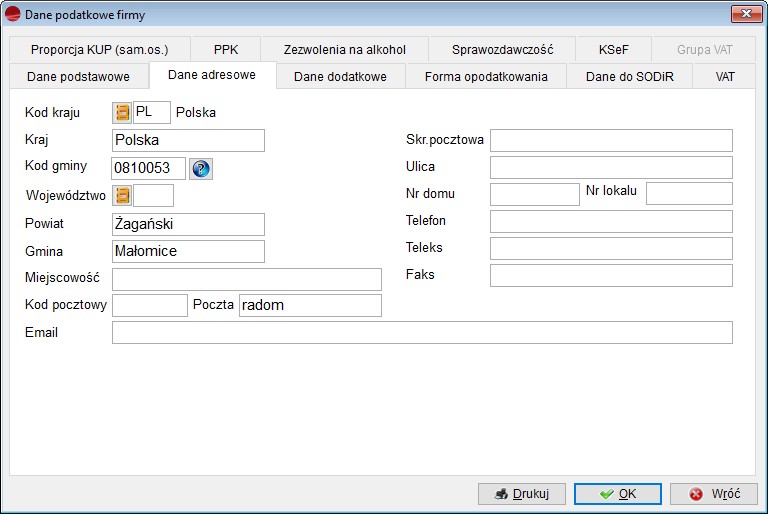Focus the Email input field
This screenshot has width=768, height=514.
pos(421,332)
